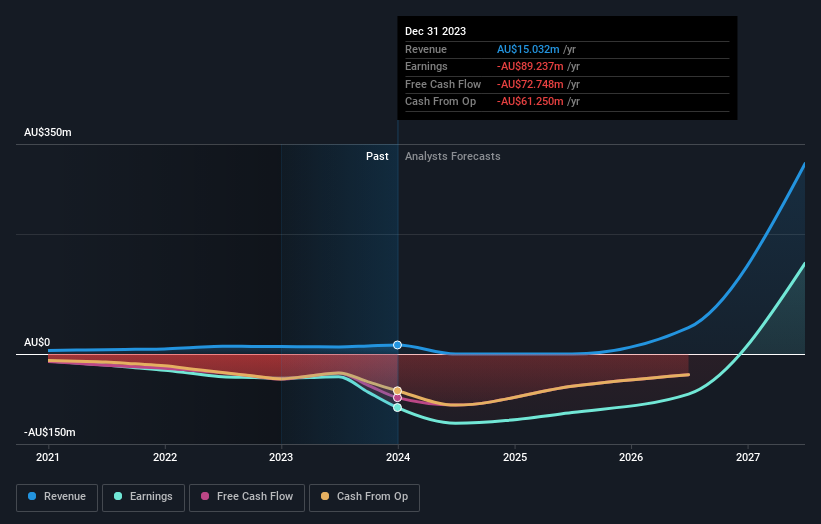Click the 2026 x-axis label

click(631, 458)
